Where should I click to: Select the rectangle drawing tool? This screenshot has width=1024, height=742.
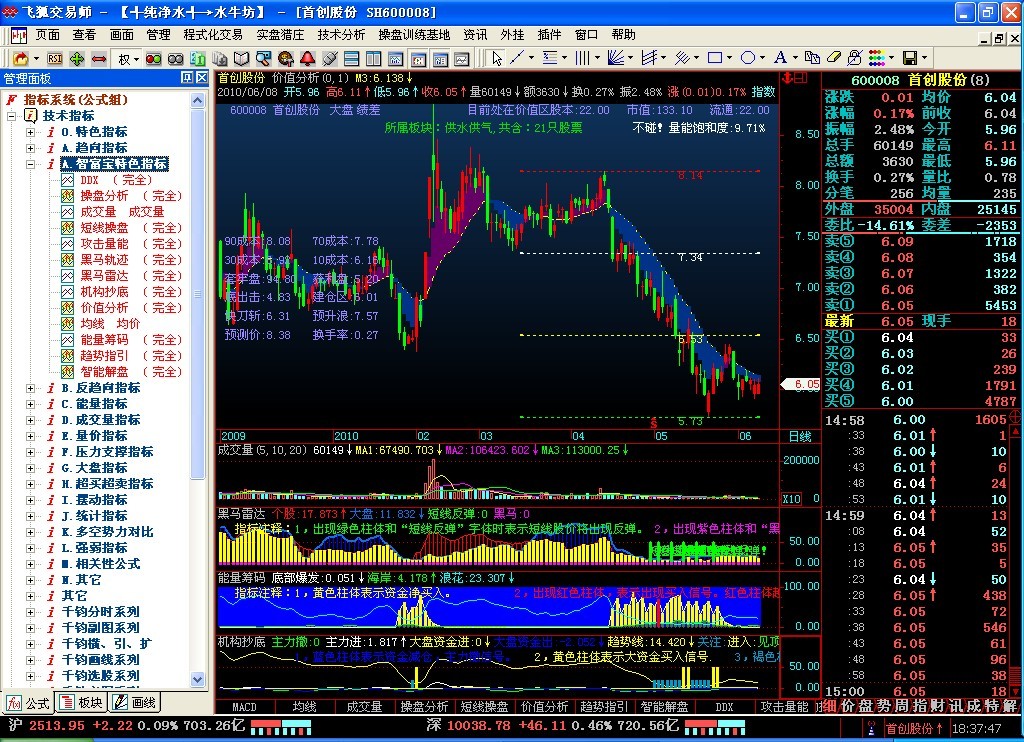pyautogui.click(x=715, y=59)
